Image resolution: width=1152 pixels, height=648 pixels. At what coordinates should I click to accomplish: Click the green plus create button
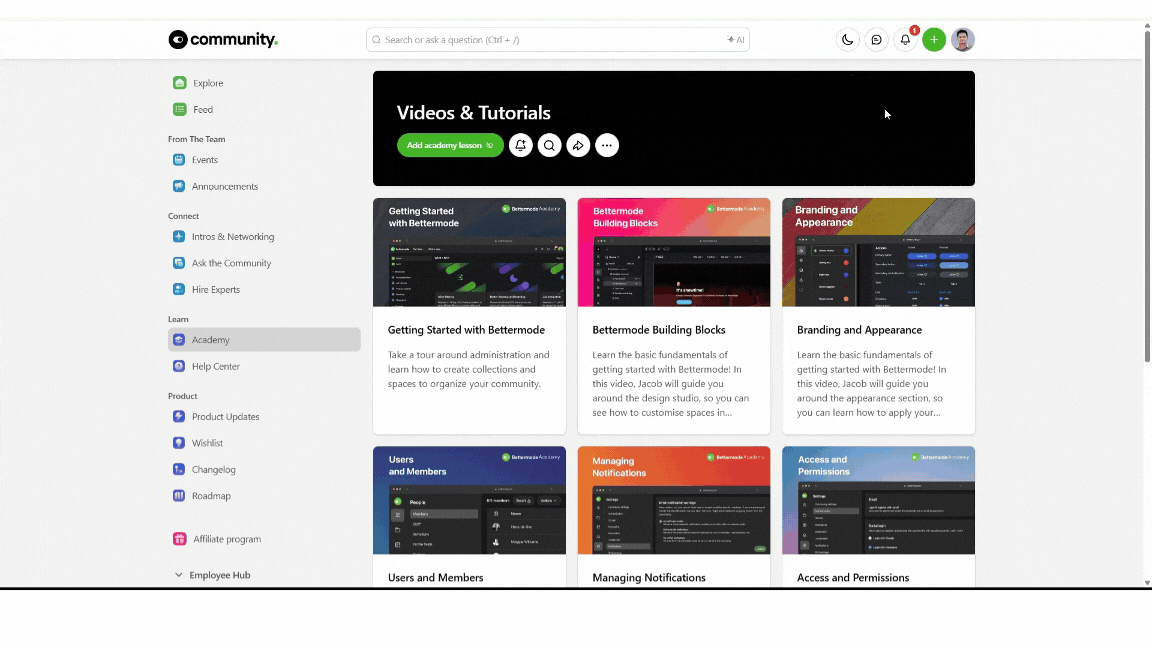tap(934, 40)
